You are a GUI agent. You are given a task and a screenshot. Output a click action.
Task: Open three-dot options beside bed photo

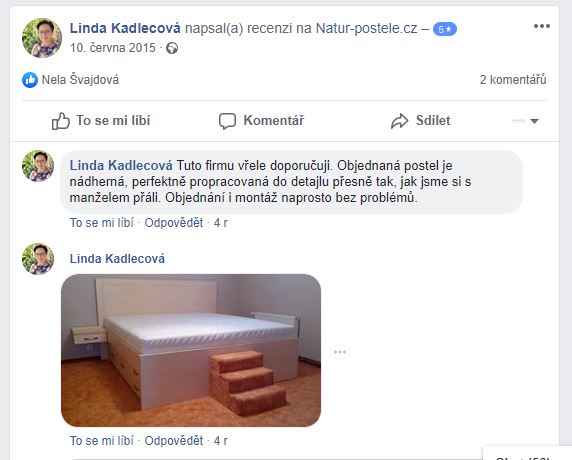(340, 352)
